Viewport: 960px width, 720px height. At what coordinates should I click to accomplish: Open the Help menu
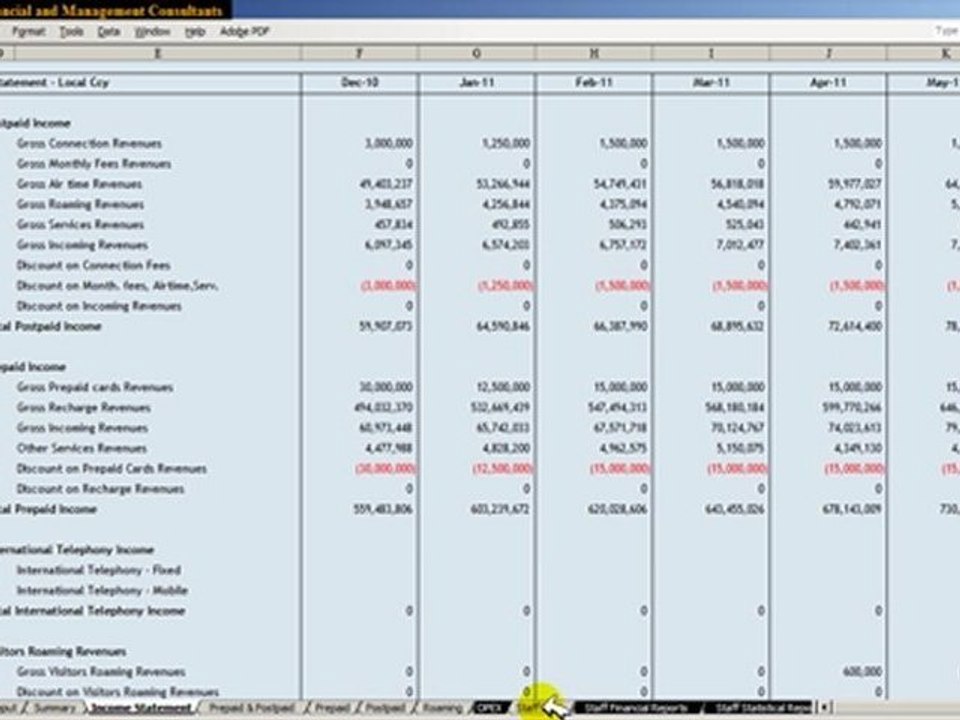click(x=195, y=31)
